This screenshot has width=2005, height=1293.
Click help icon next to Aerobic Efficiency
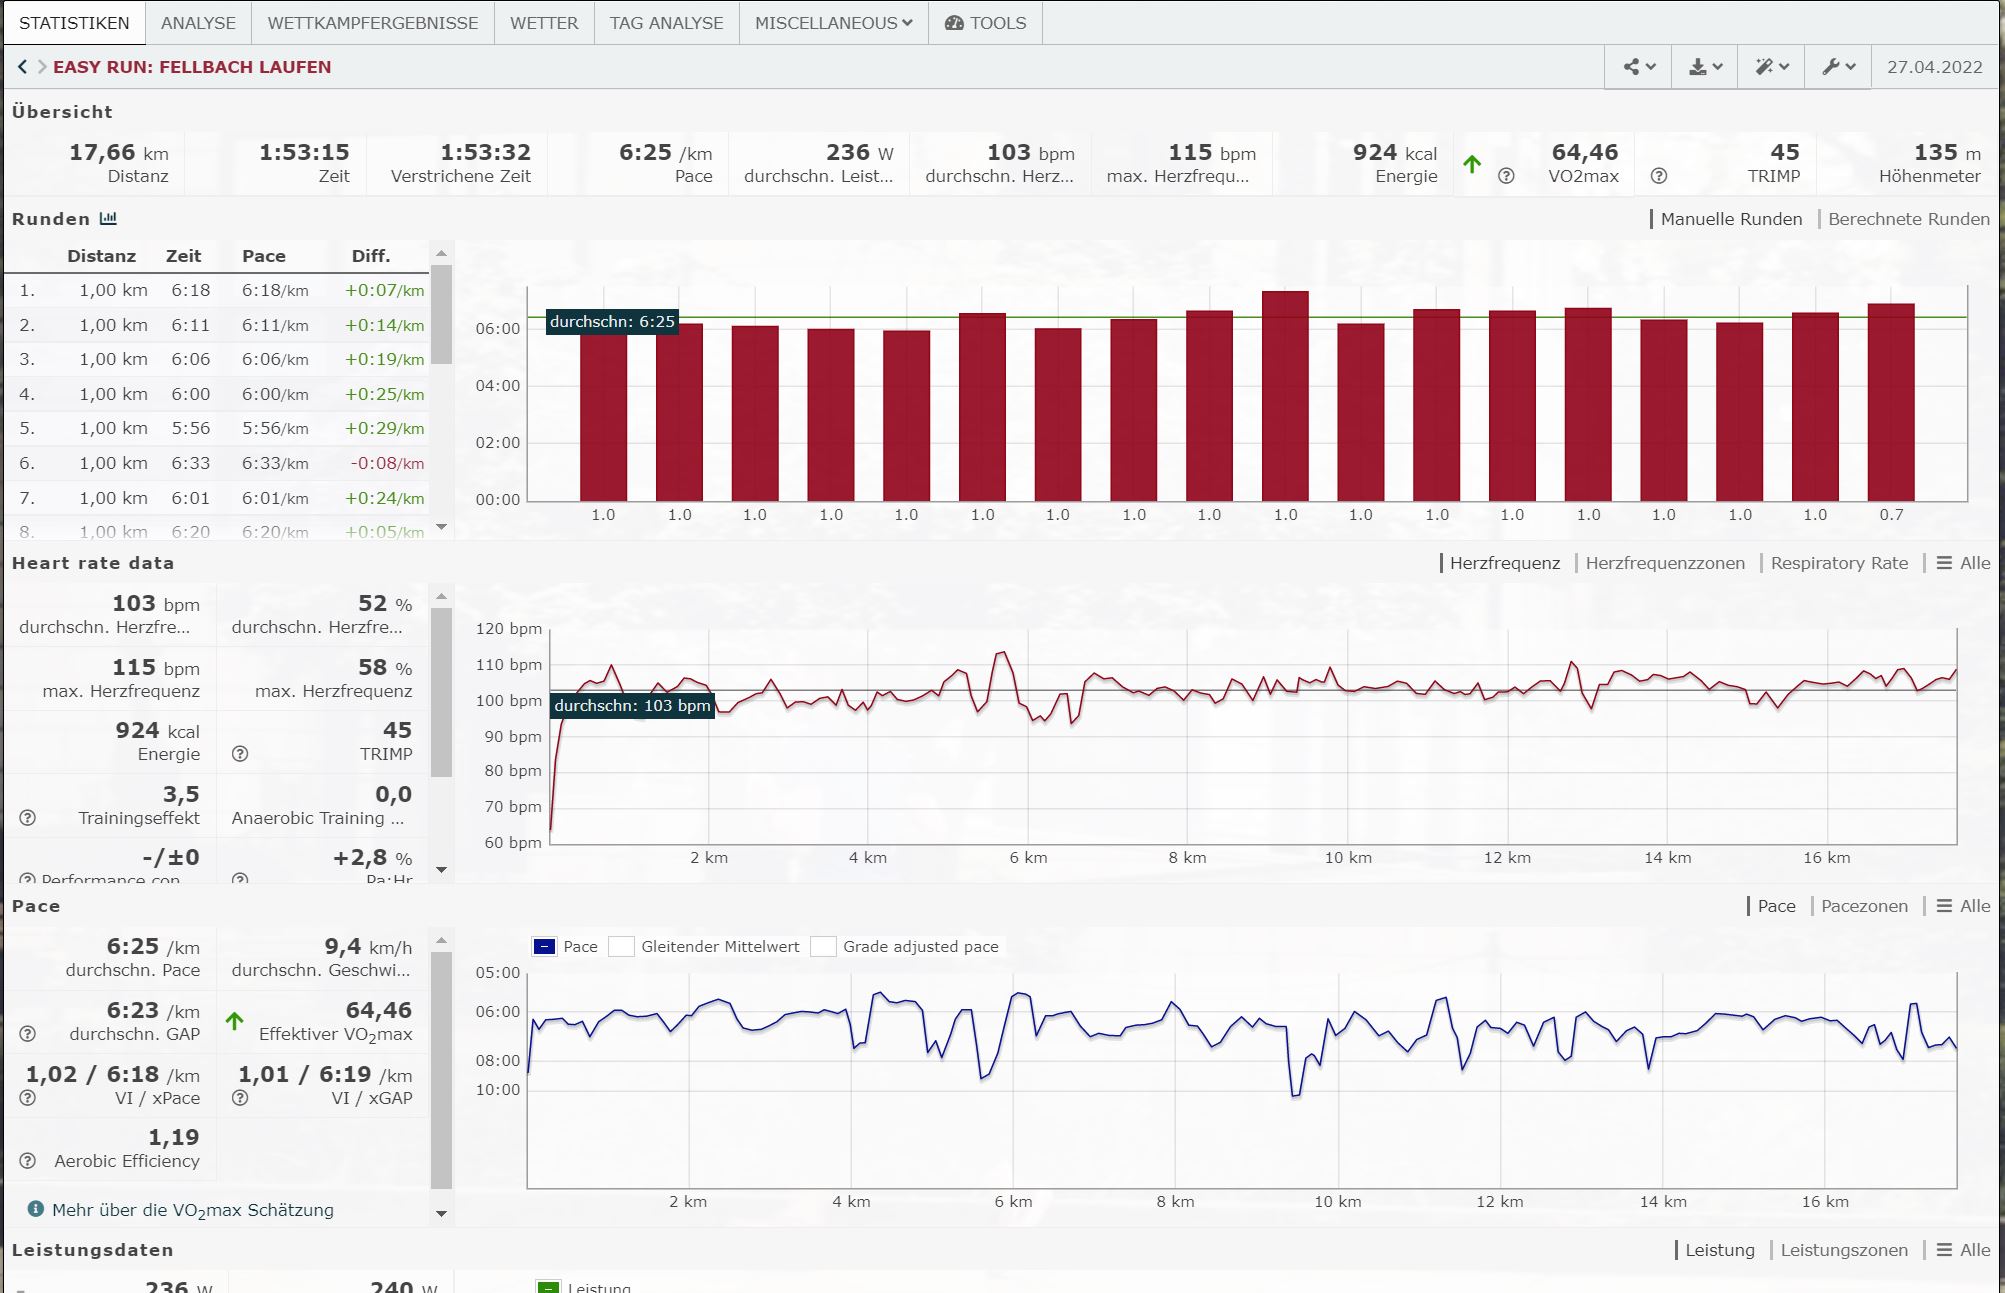[28, 1161]
